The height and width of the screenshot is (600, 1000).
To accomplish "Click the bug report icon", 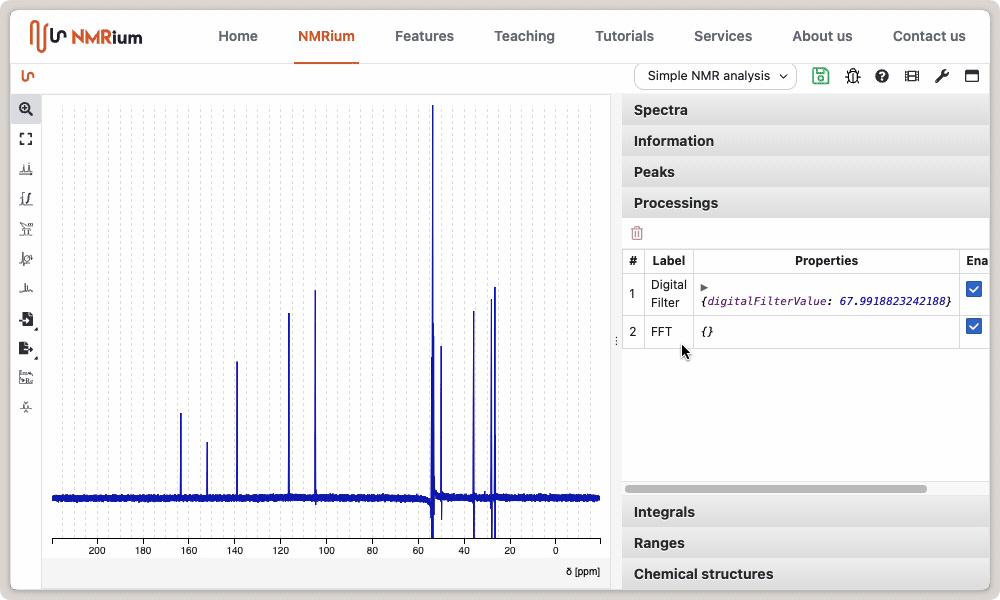I will tap(852, 76).
